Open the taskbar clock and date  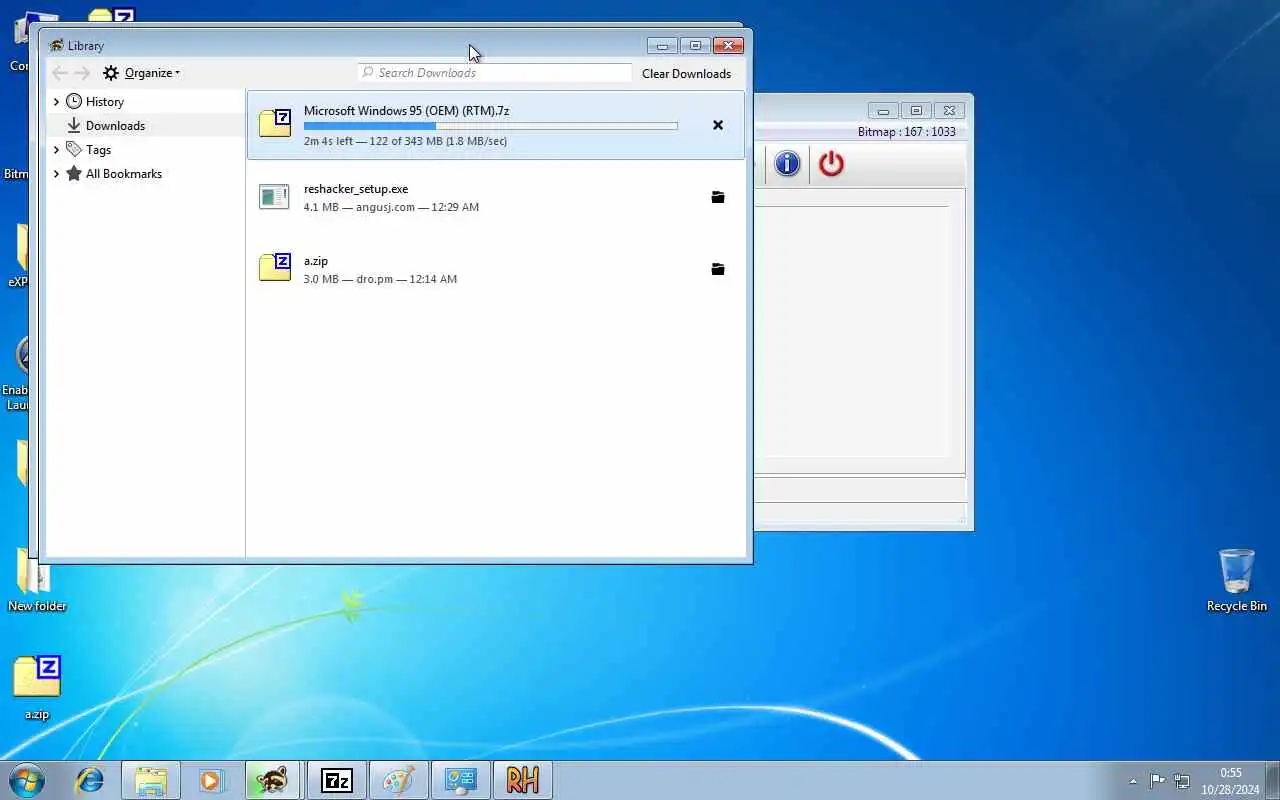pos(1231,781)
